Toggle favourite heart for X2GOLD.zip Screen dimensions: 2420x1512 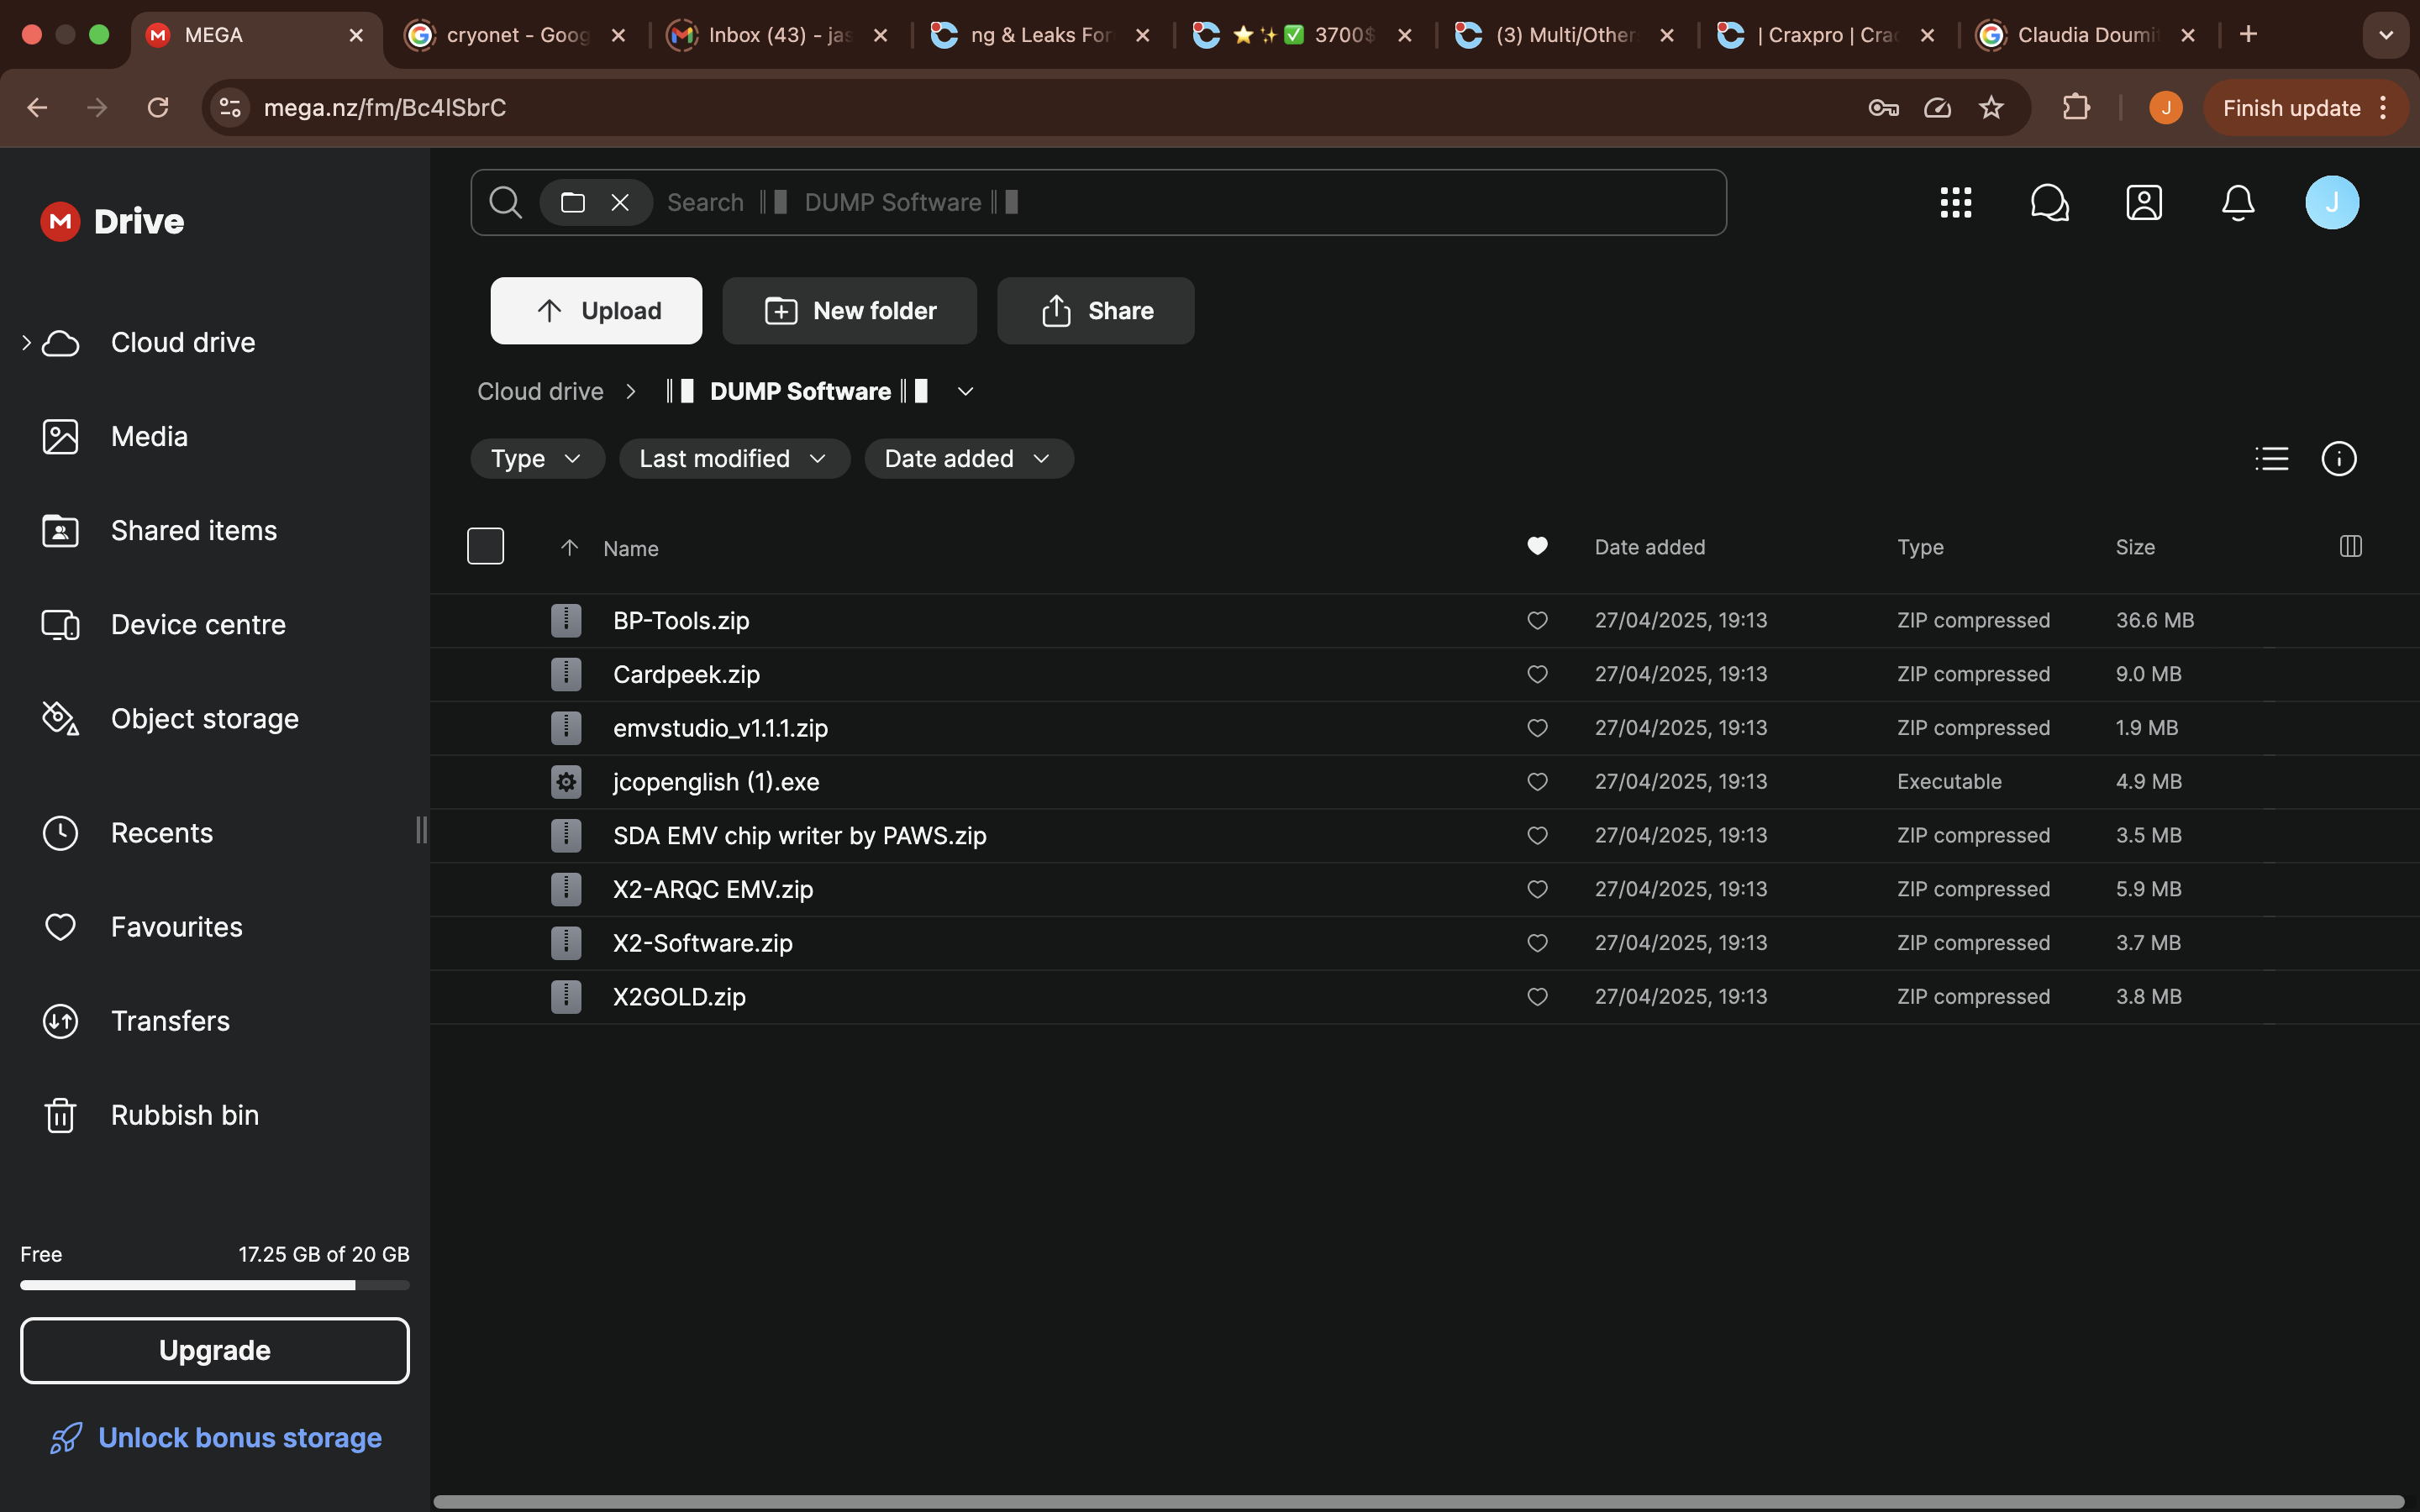[x=1537, y=997]
